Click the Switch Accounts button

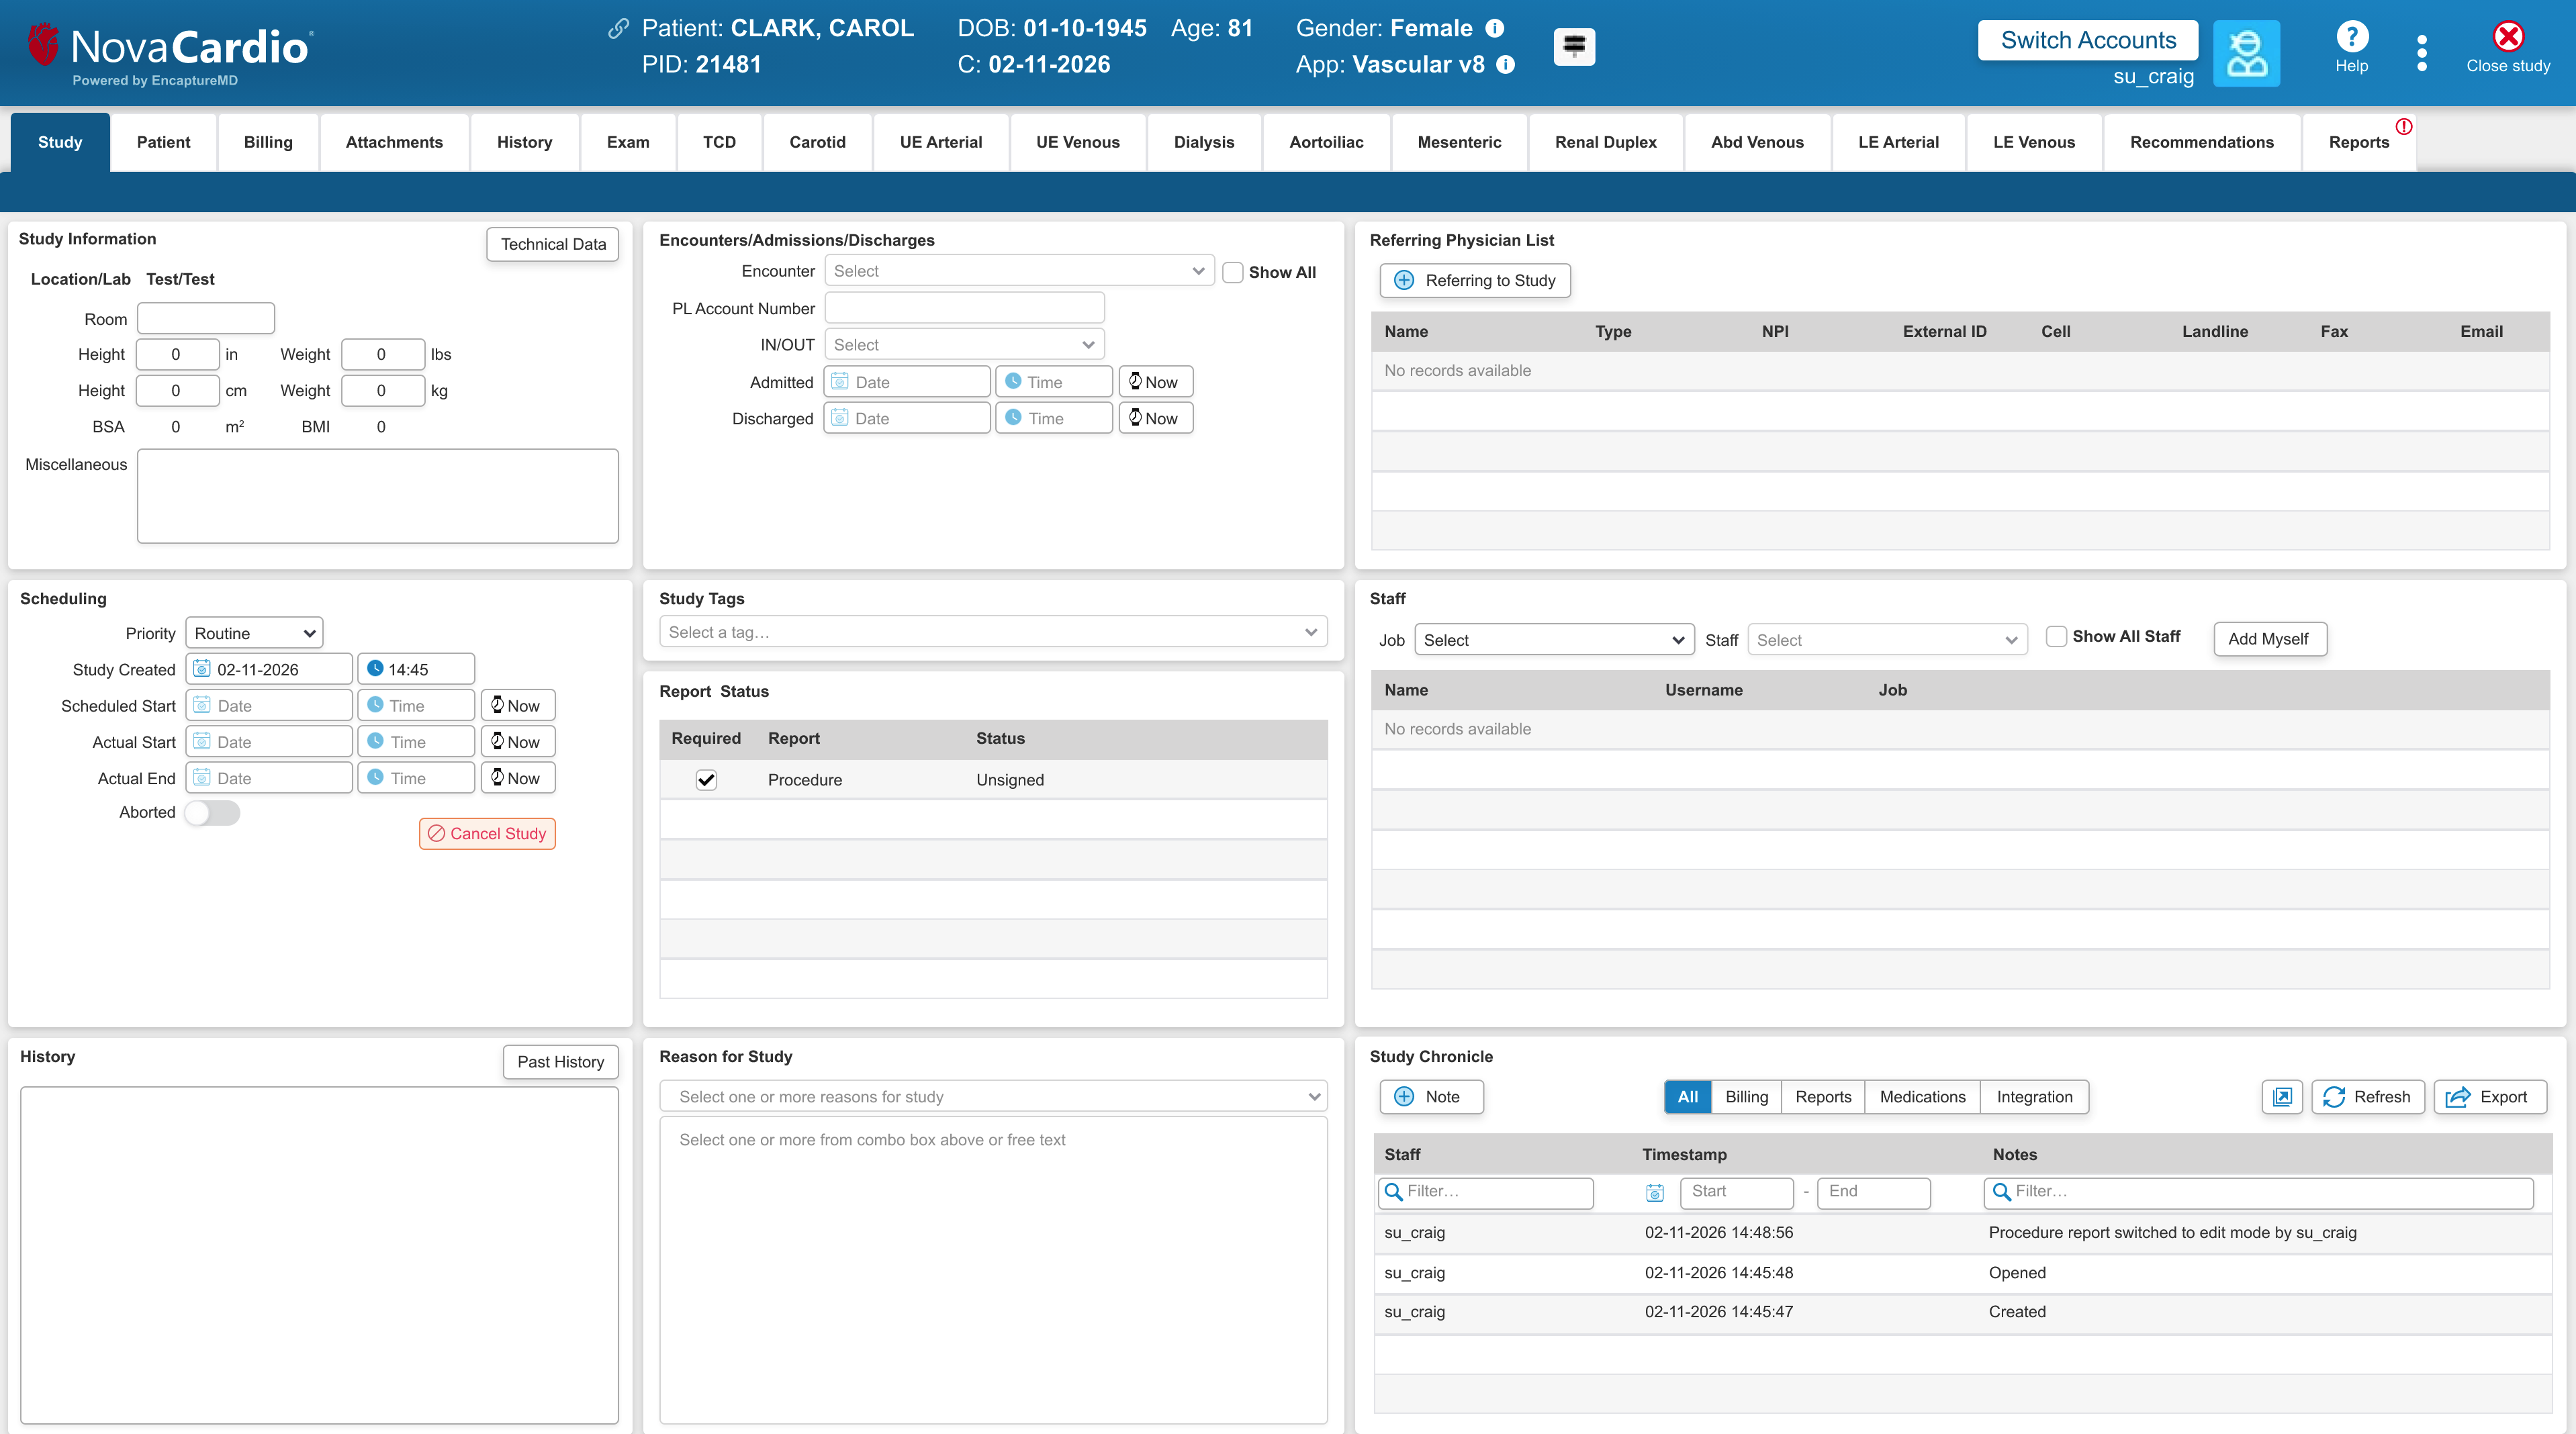[x=2088, y=40]
